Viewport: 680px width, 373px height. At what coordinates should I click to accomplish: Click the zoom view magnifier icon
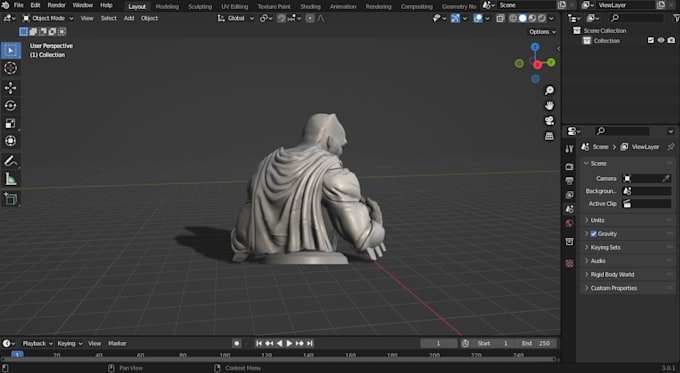549,90
